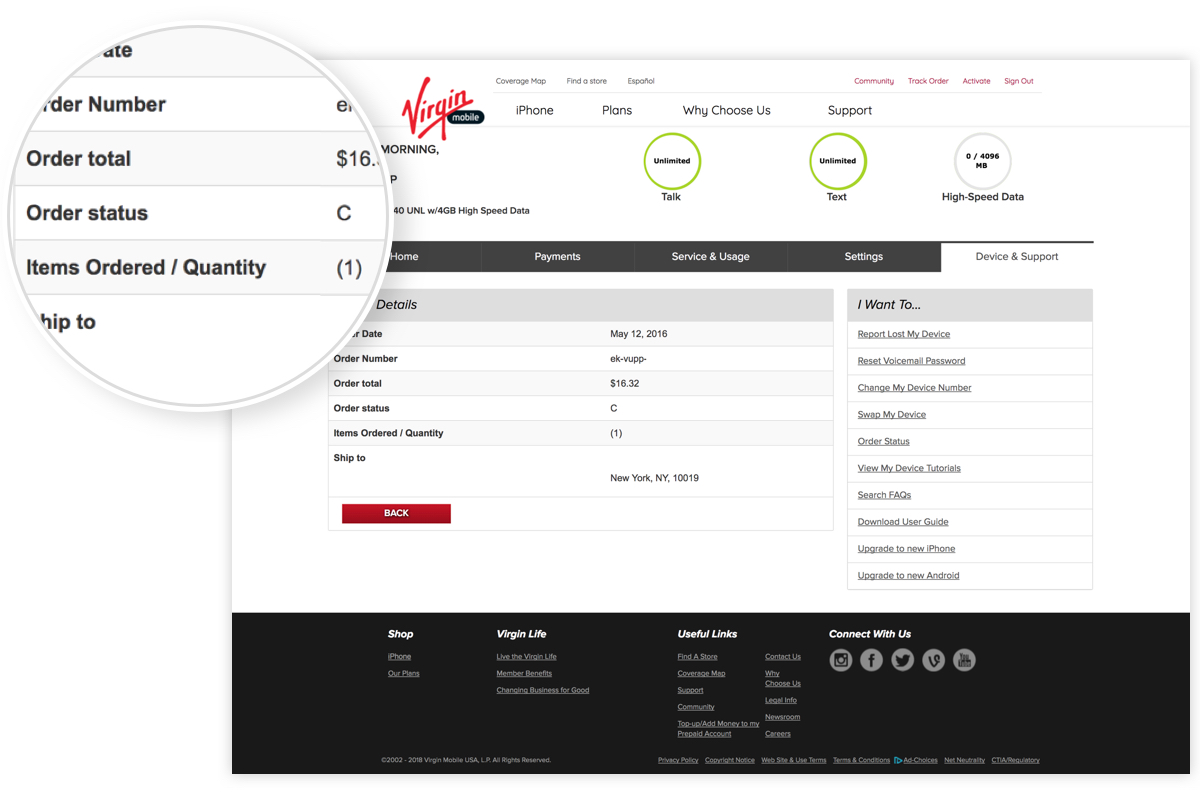Open Changing Business for Good link
The width and height of the screenshot is (1200, 800).
pos(543,691)
